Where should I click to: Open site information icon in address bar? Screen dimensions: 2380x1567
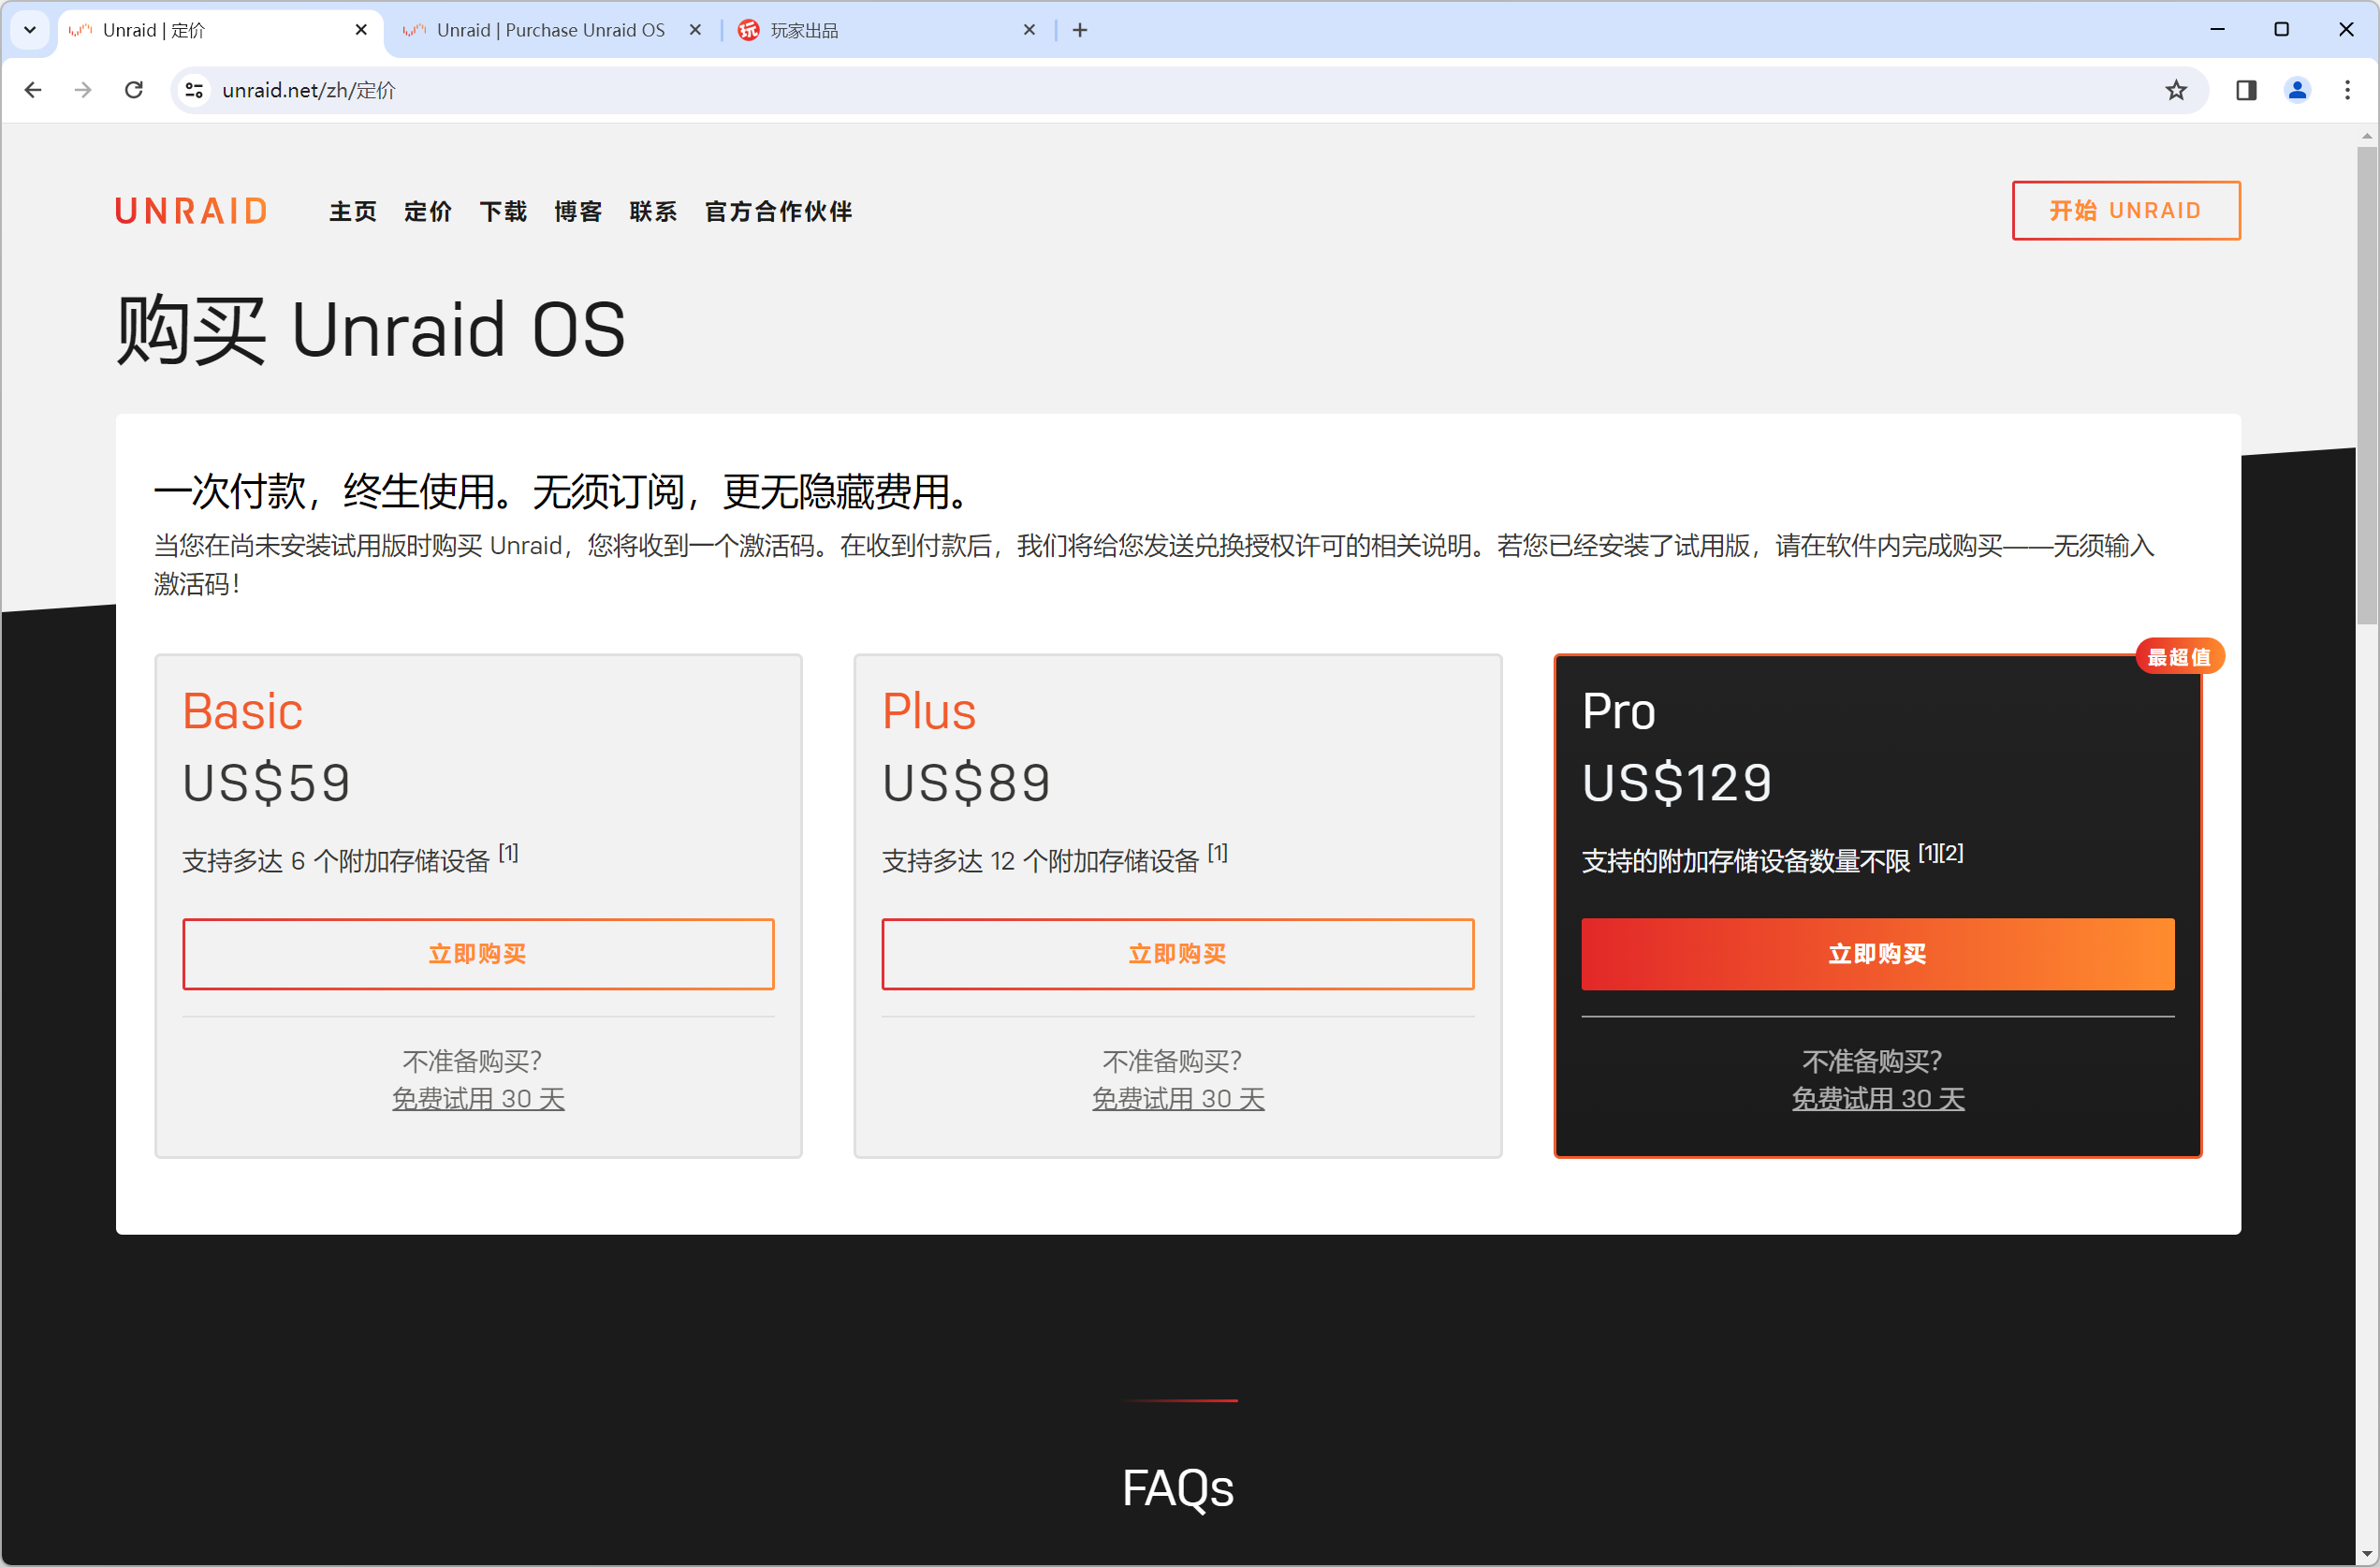194,90
